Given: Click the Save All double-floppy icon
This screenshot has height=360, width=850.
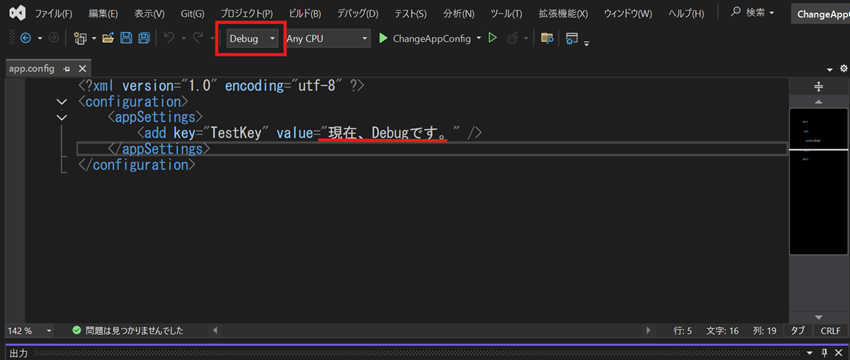Looking at the screenshot, I should tap(144, 38).
